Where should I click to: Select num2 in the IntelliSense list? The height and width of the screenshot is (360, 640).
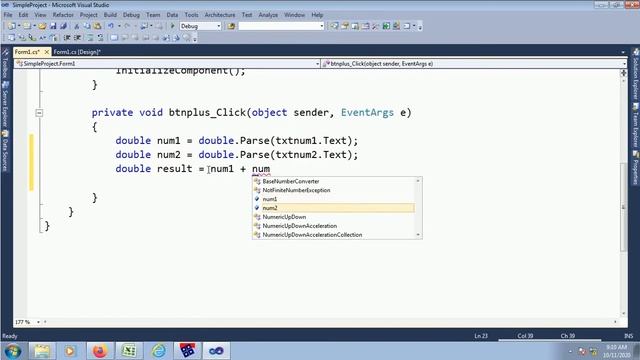(x=334, y=208)
